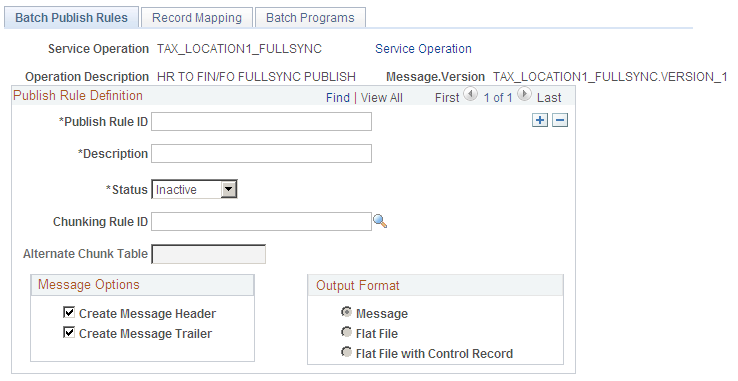Select the Message output format

pos(346,312)
